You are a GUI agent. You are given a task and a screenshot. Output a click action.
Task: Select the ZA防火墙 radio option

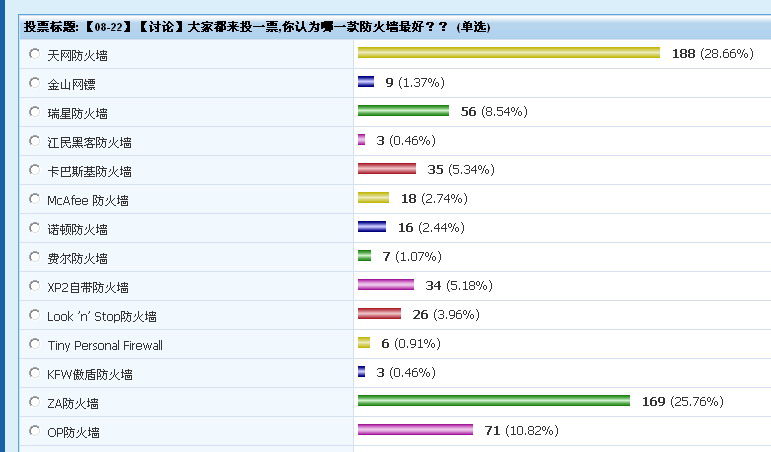pyautogui.click(x=35, y=402)
